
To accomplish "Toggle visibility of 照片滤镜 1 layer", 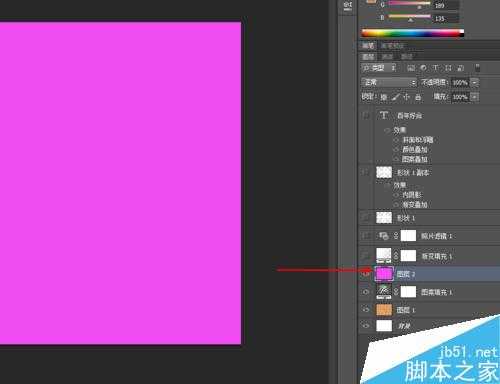I will 366,236.
